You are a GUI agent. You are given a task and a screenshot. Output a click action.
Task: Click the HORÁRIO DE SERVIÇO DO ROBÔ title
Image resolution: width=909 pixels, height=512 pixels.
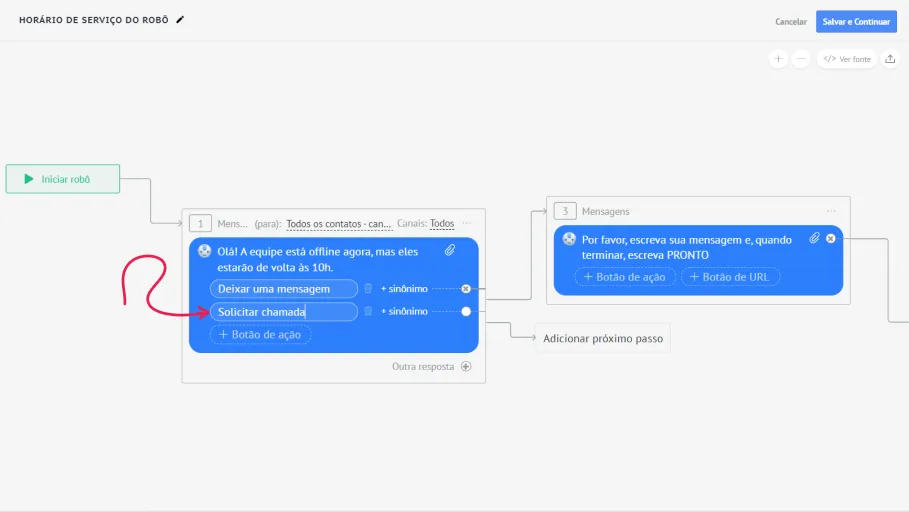pyautogui.click(x=94, y=20)
